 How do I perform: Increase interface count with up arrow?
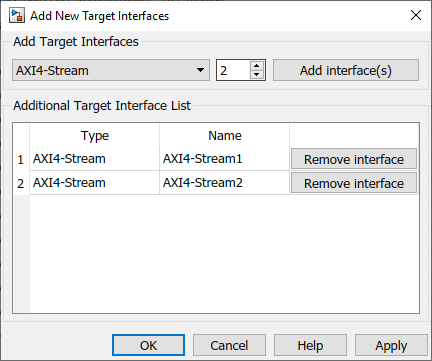tap(256, 65)
